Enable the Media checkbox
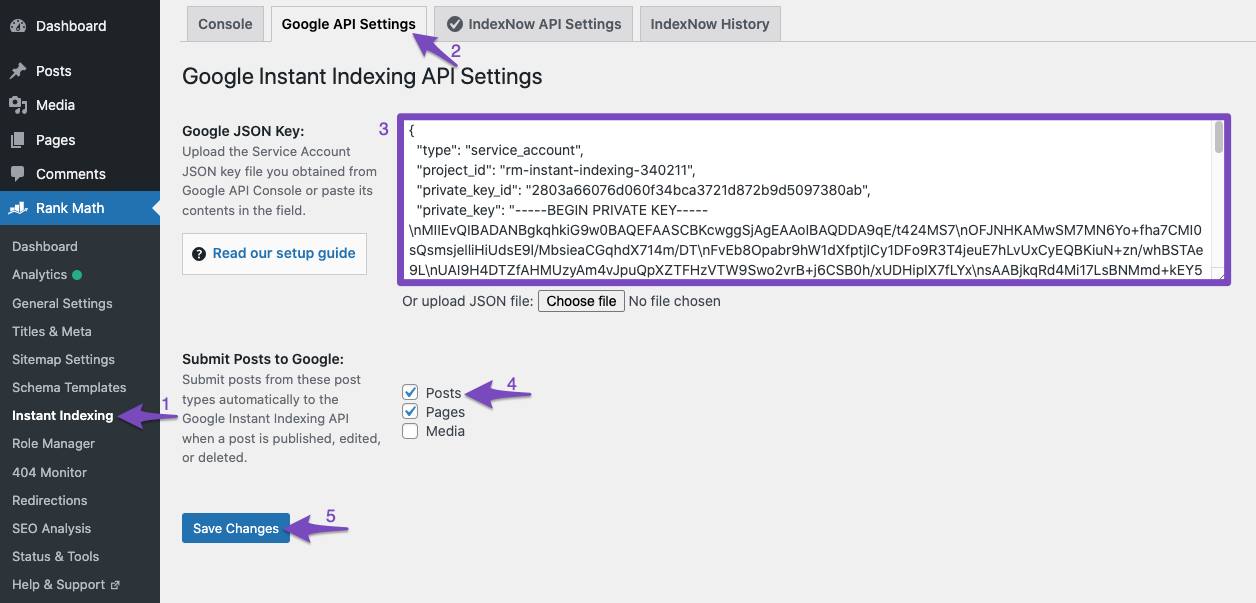 (410, 430)
